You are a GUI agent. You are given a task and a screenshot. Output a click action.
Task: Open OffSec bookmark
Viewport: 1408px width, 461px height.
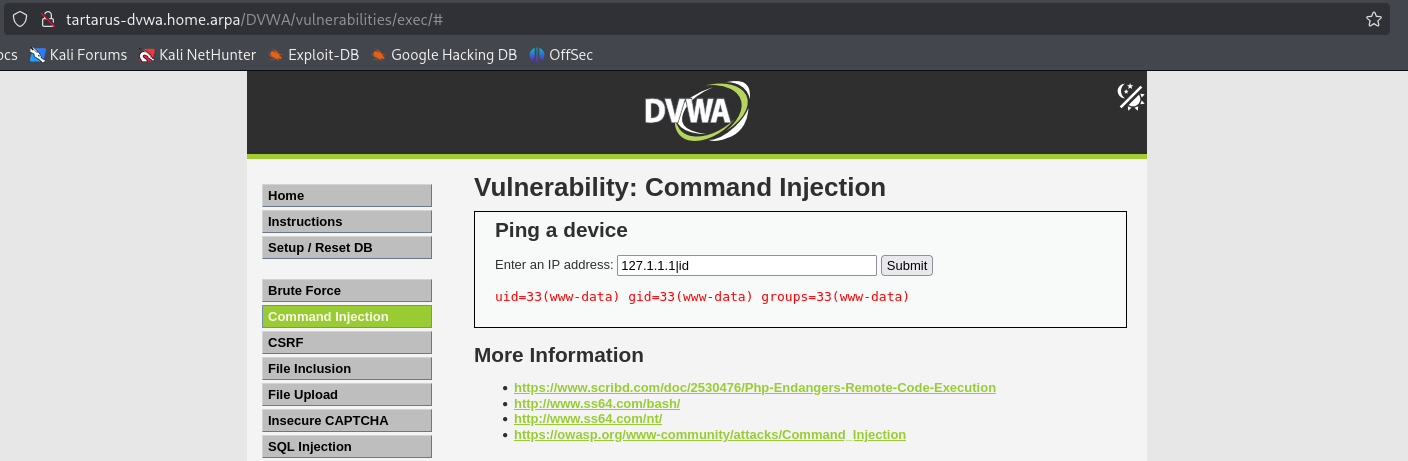pos(561,55)
